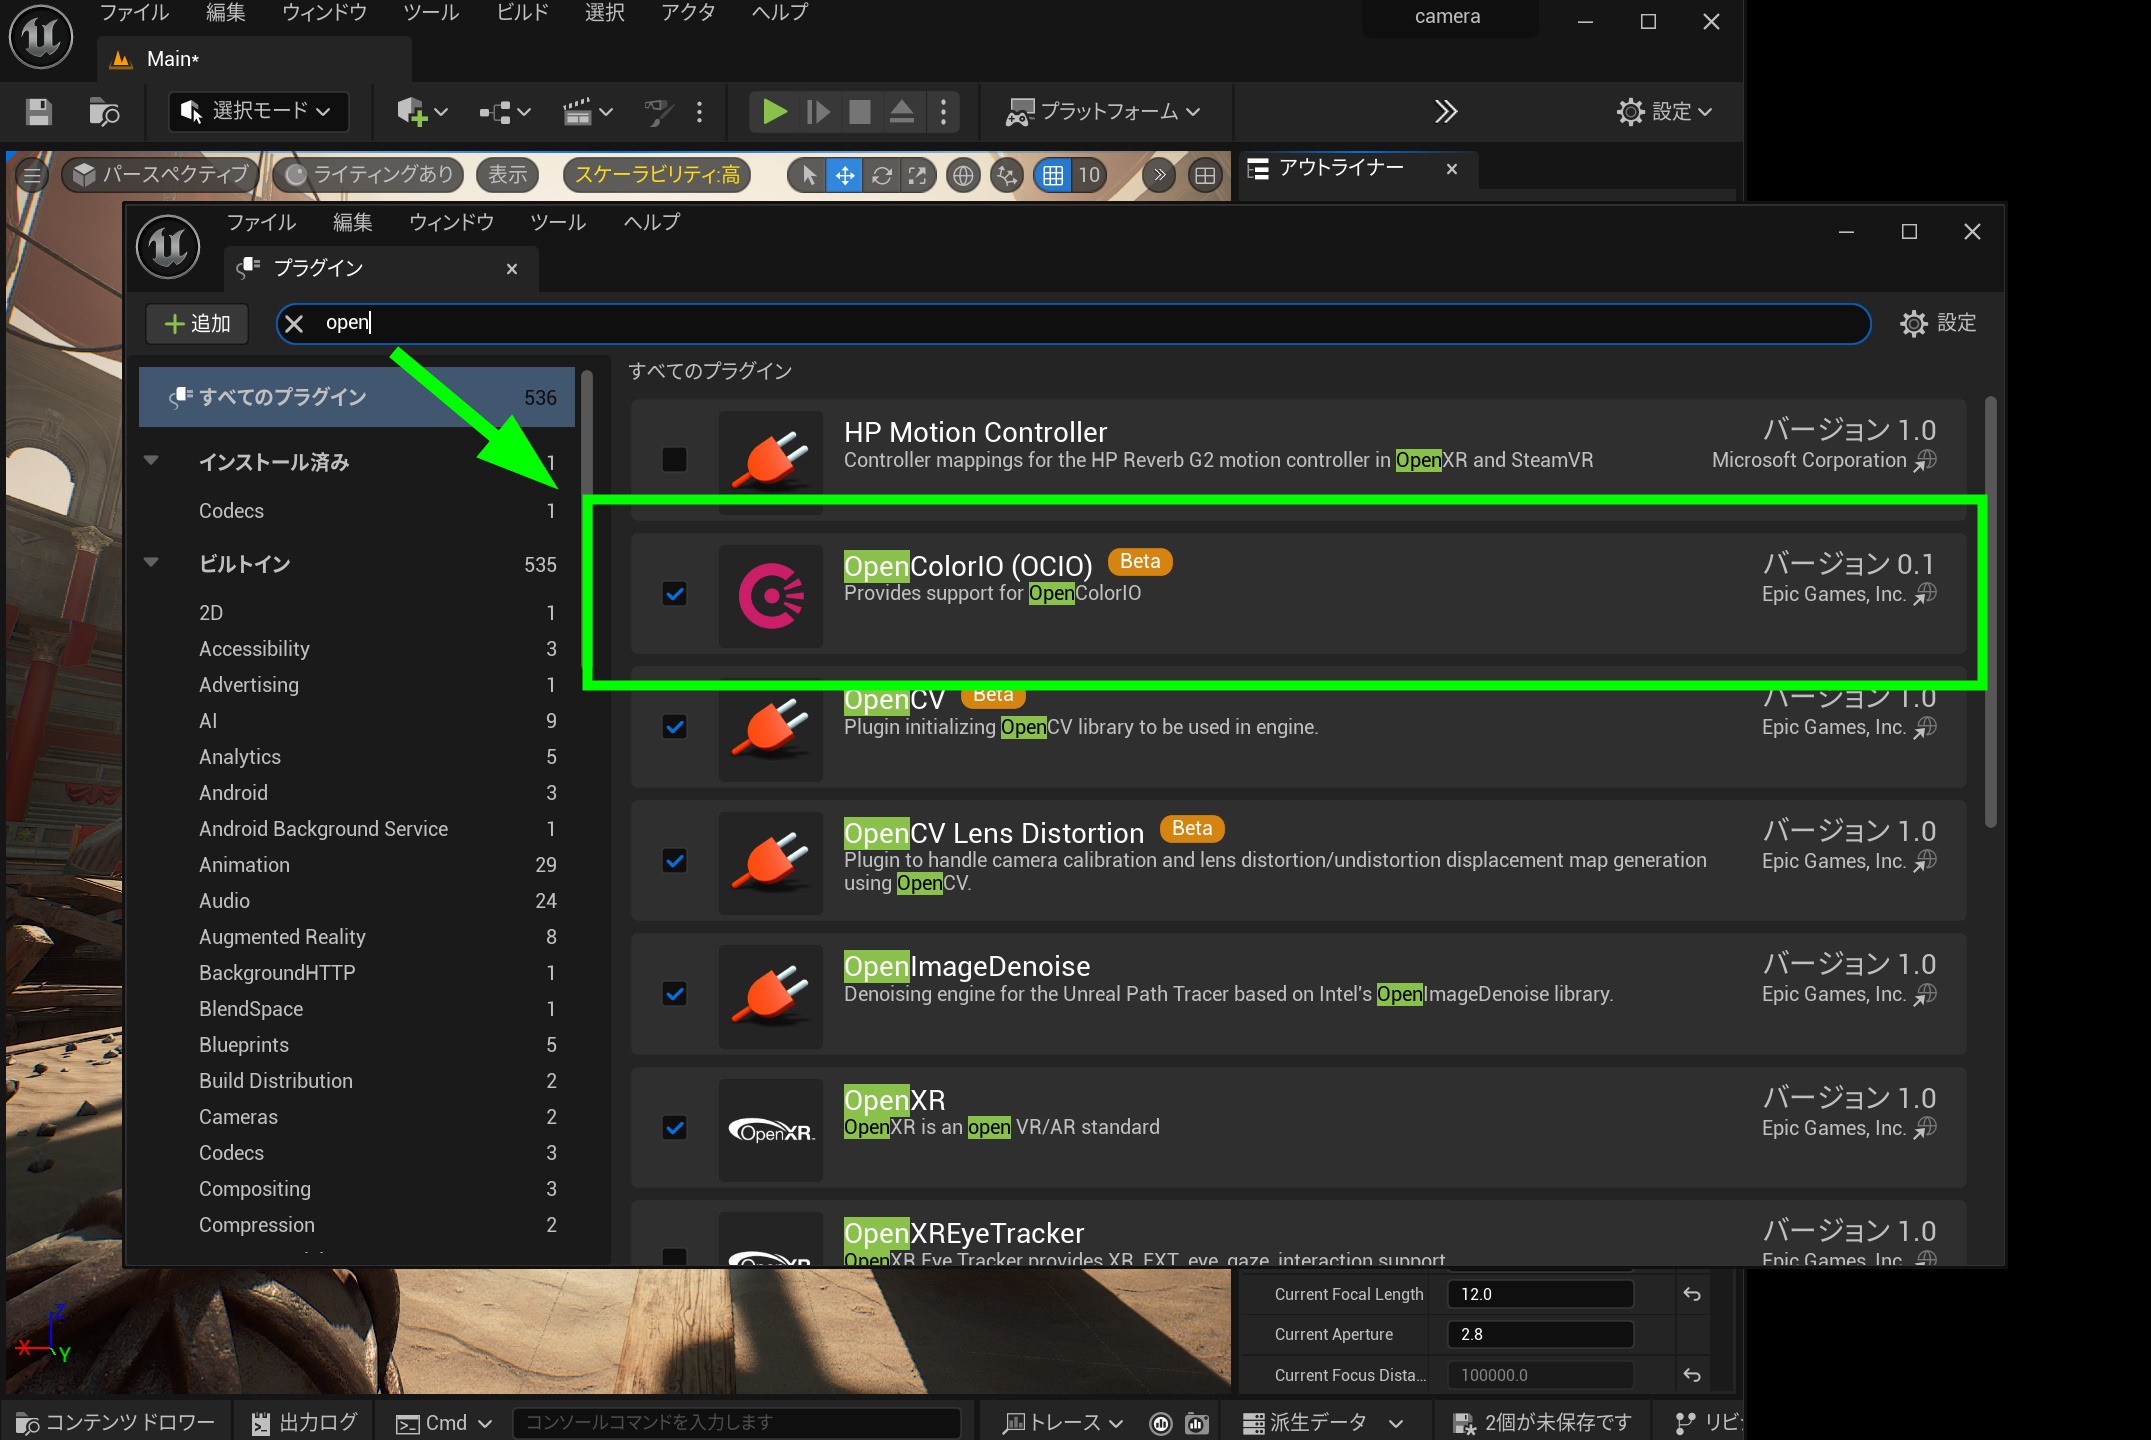Disable the OpenXR plugin checkbox
Image resolution: width=2151 pixels, height=1440 pixels.
point(675,1128)
